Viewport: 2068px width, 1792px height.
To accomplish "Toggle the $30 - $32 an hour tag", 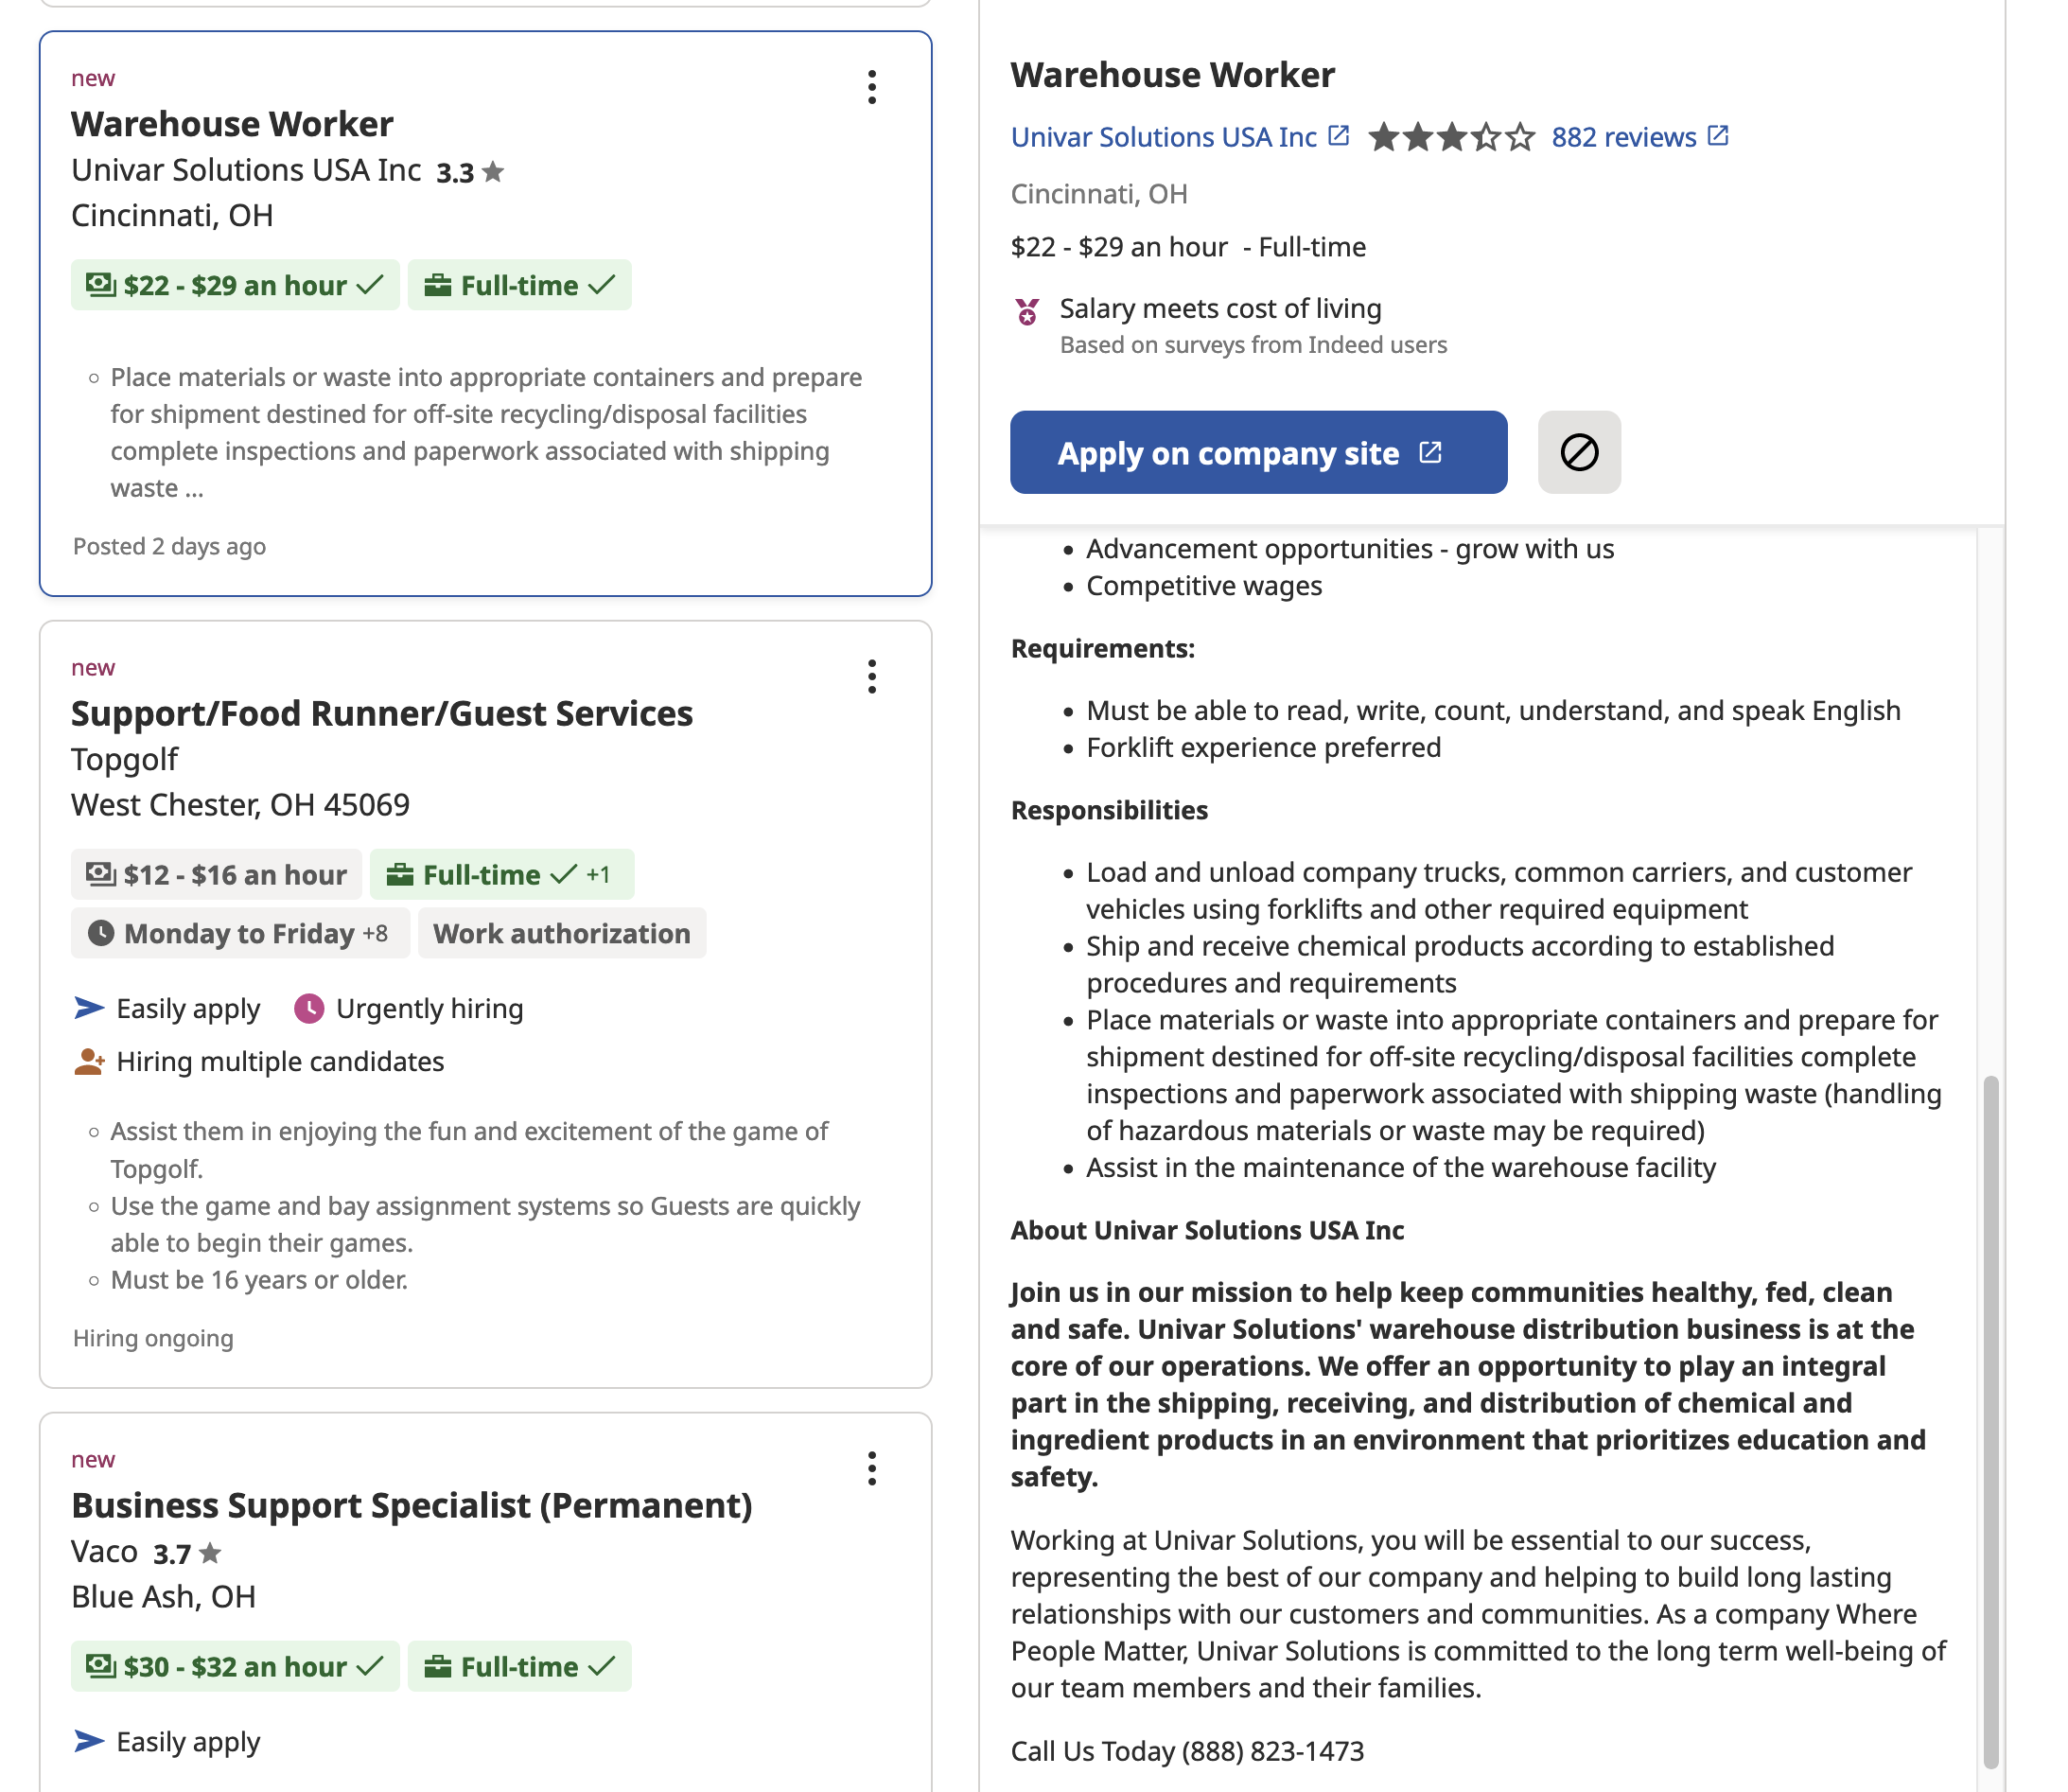I will 235,1666.
